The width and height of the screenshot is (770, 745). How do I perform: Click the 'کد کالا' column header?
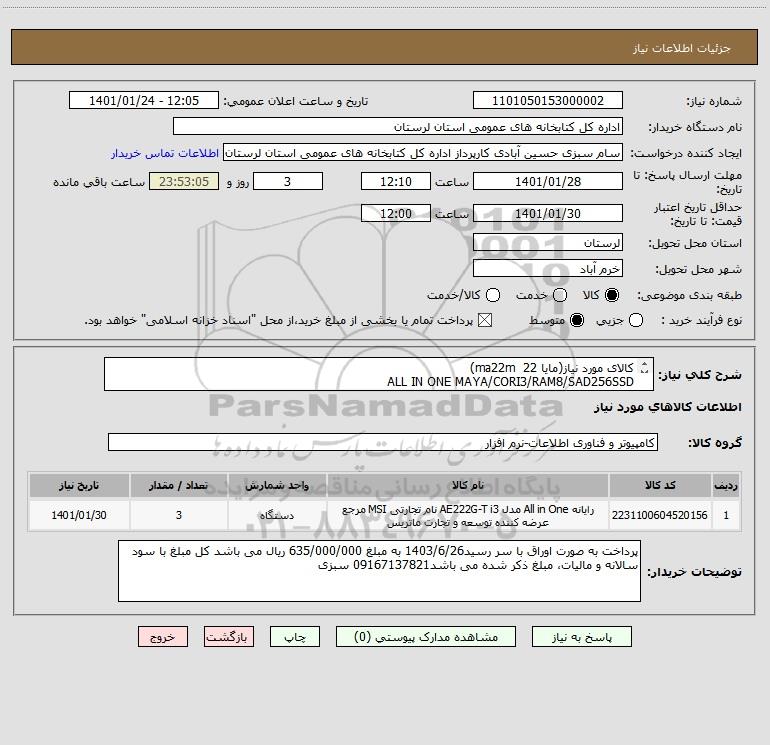[x=660, y=485]
